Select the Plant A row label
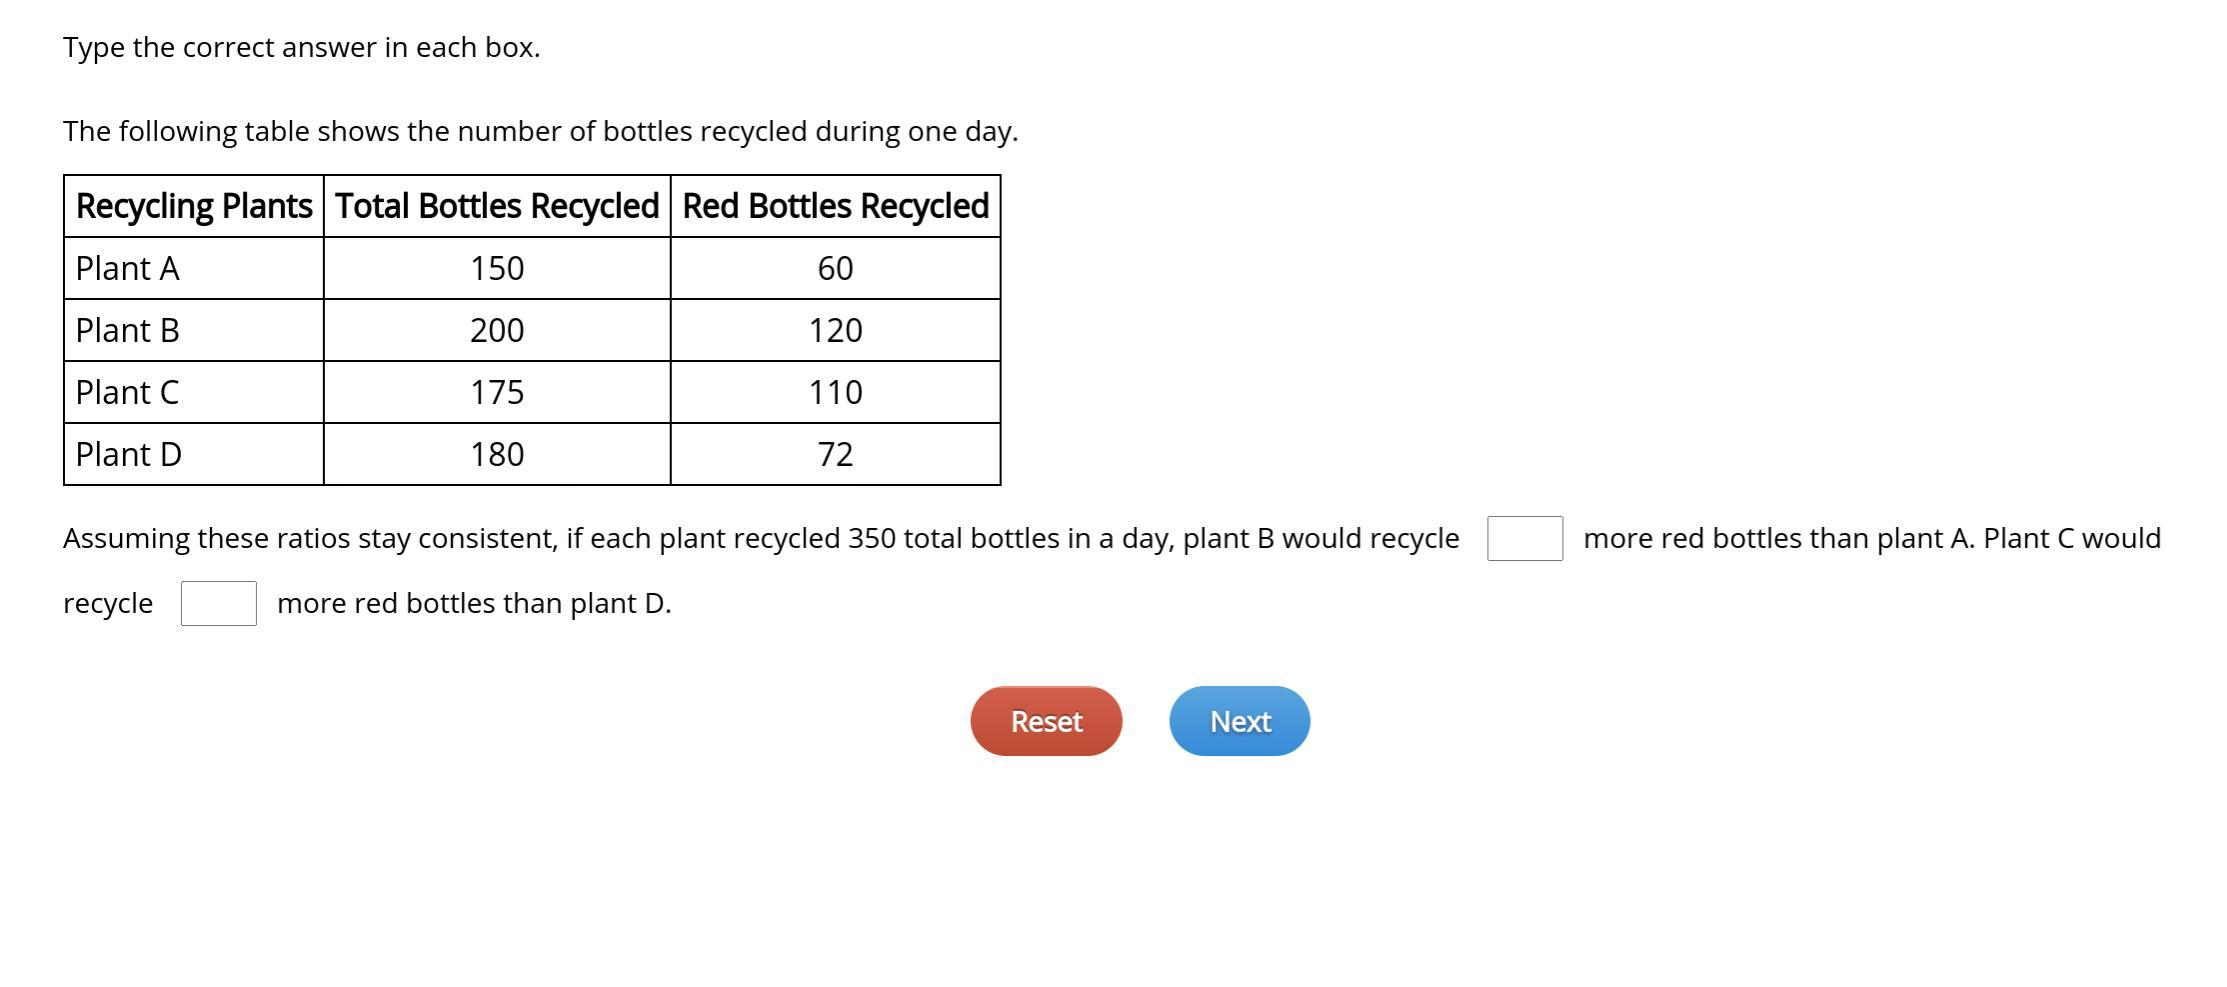Viewport: 2227px width, 987px height. (x=127, y=268)
